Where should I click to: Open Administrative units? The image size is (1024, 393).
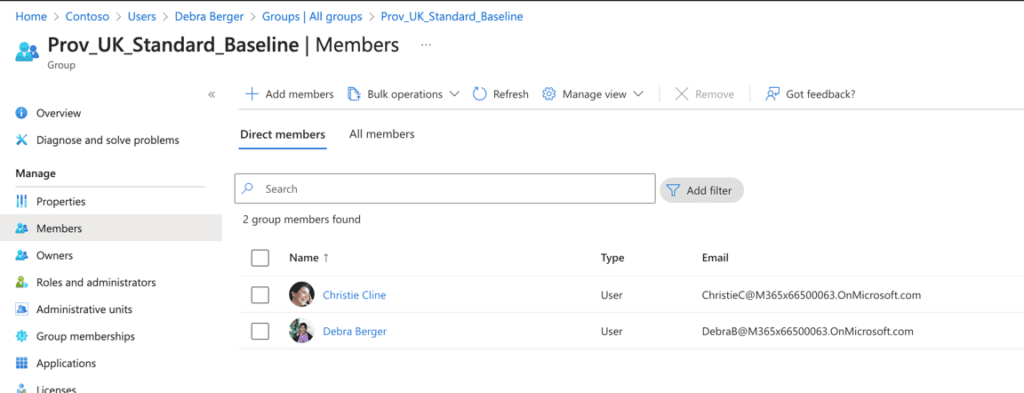pyautogui.click(x=84, y=309)
